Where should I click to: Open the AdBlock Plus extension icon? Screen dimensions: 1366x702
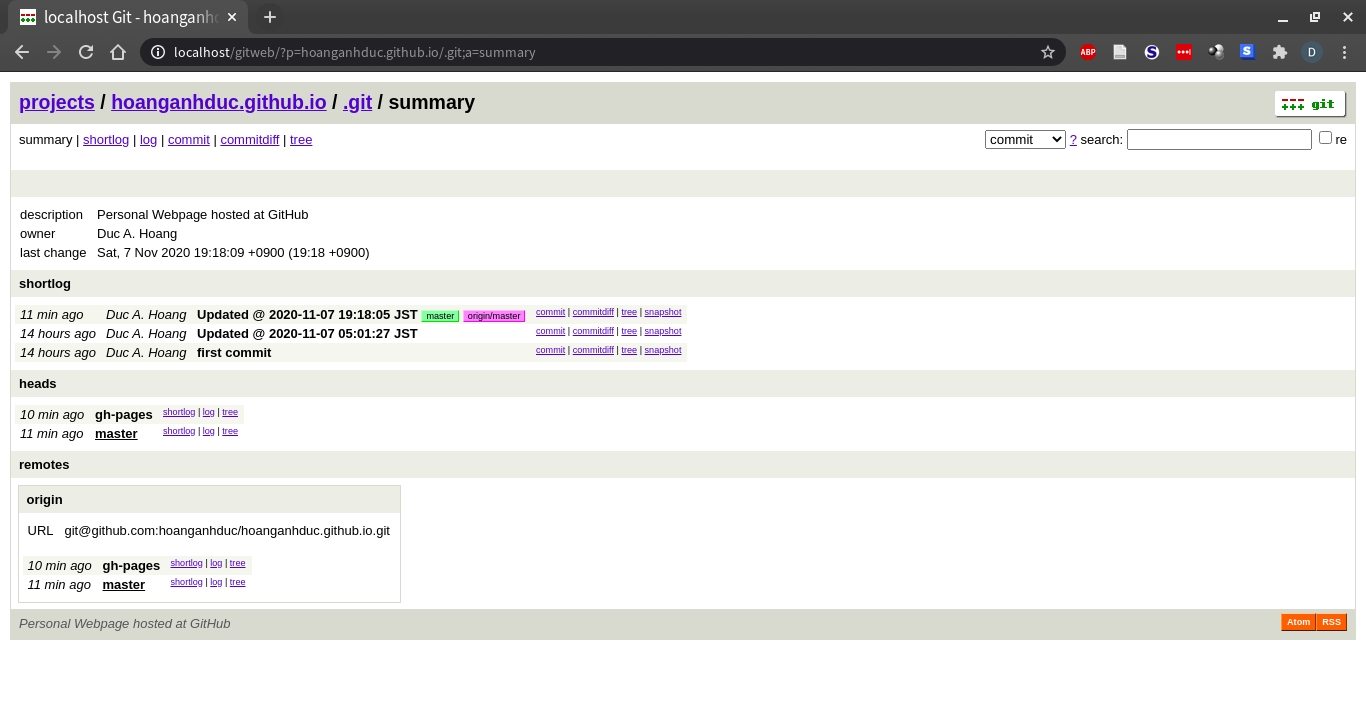point(1088,52)
